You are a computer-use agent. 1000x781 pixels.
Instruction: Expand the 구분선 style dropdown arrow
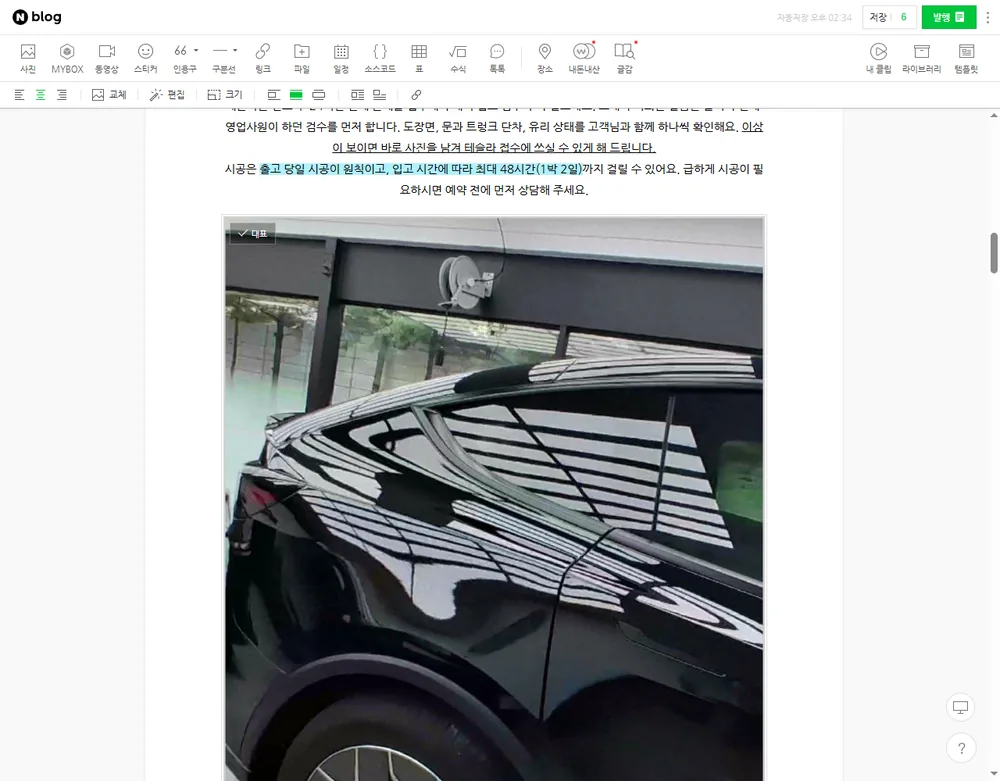point(235,50)
